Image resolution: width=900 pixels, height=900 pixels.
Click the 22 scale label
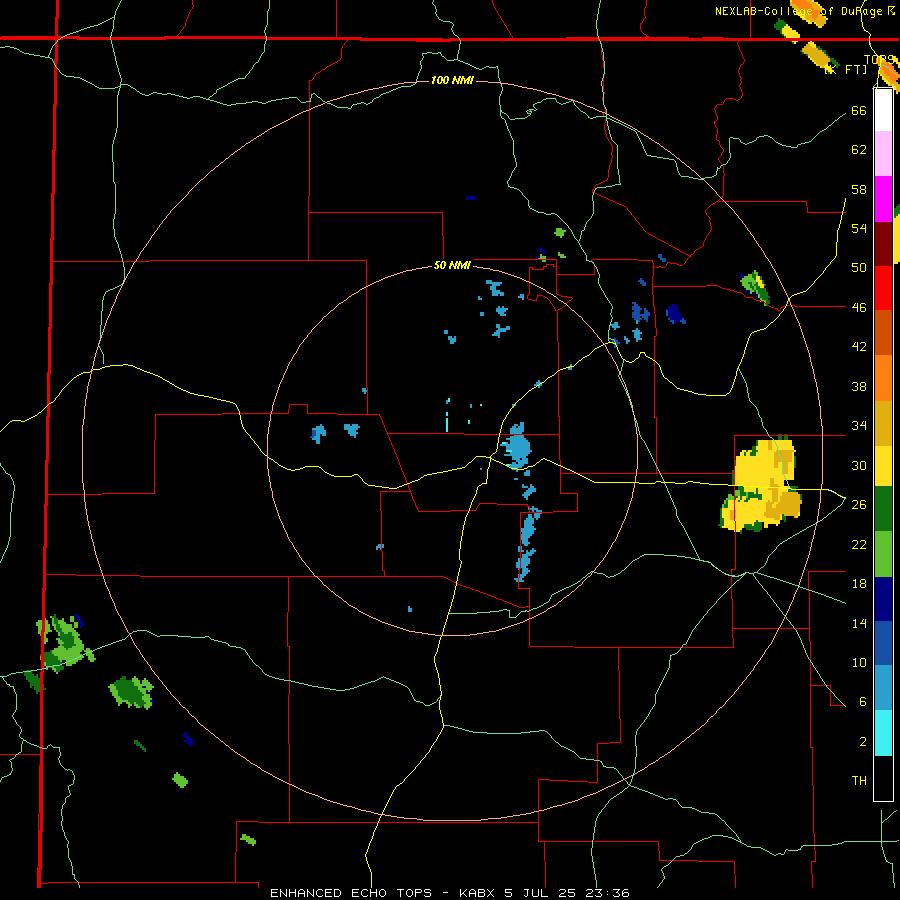(x=859, y=544)
